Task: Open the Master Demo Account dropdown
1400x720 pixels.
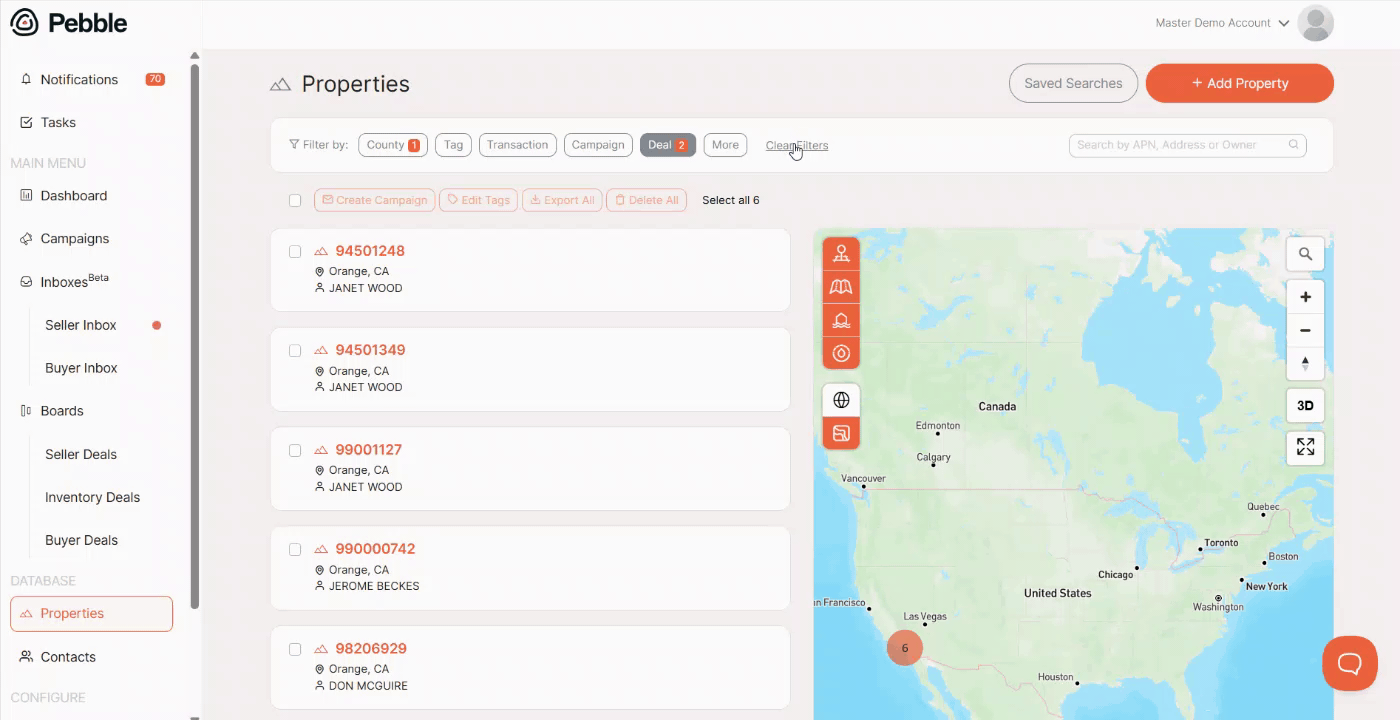Action: 1222,23
